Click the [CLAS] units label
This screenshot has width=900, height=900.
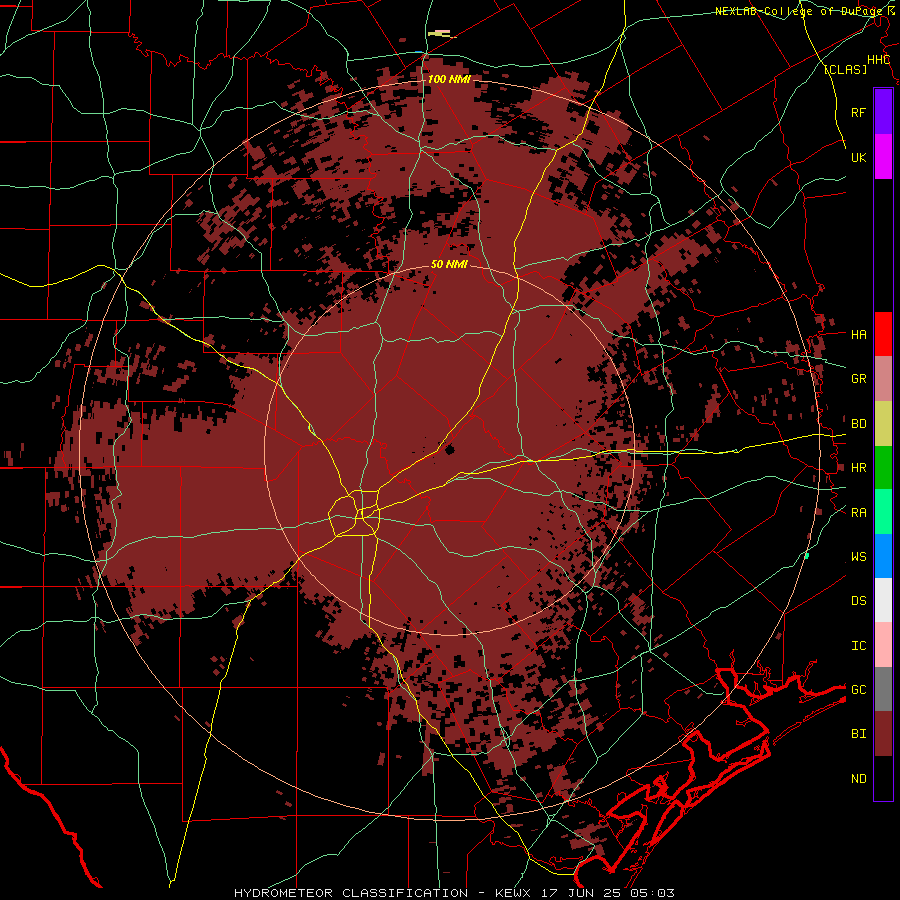tap(845, 69)
